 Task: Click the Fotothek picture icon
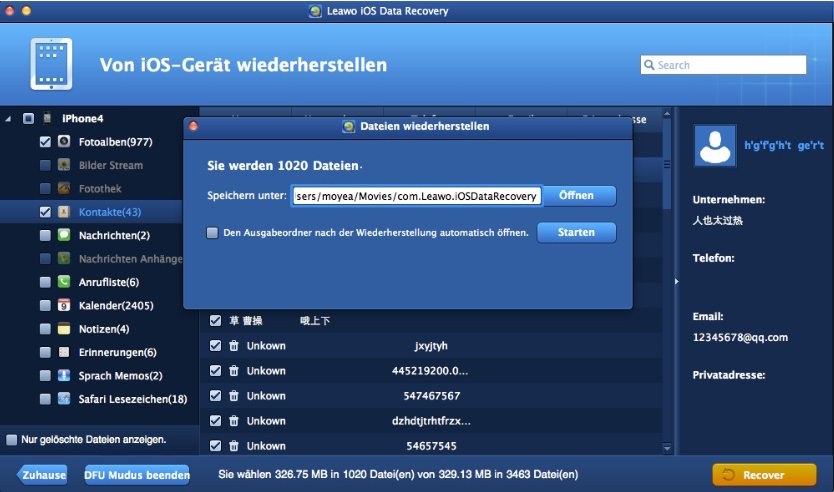click(x=64, y=188)
